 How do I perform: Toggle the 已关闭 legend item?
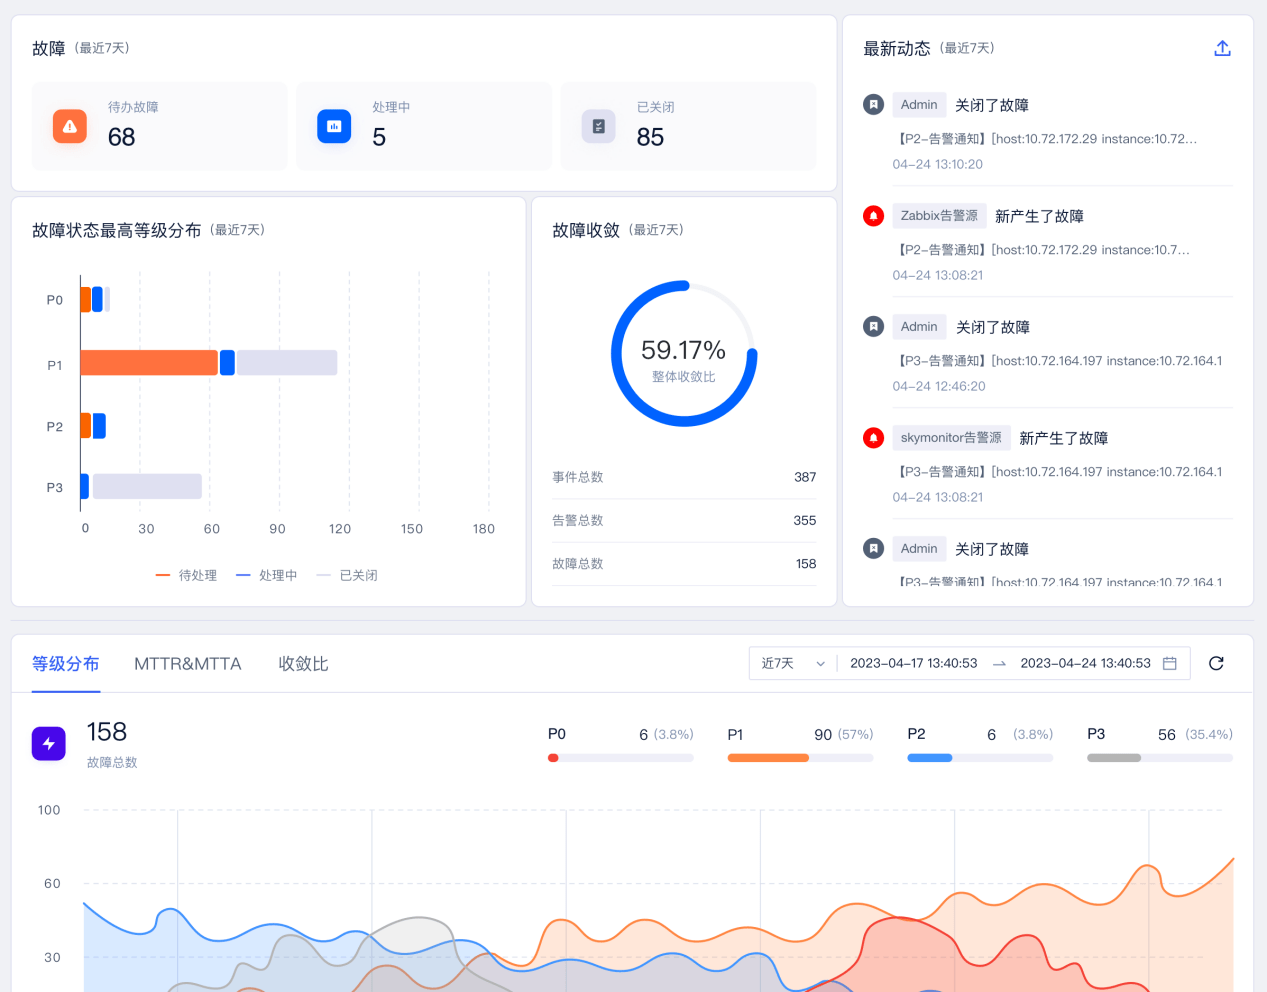[x=347, y=575]
